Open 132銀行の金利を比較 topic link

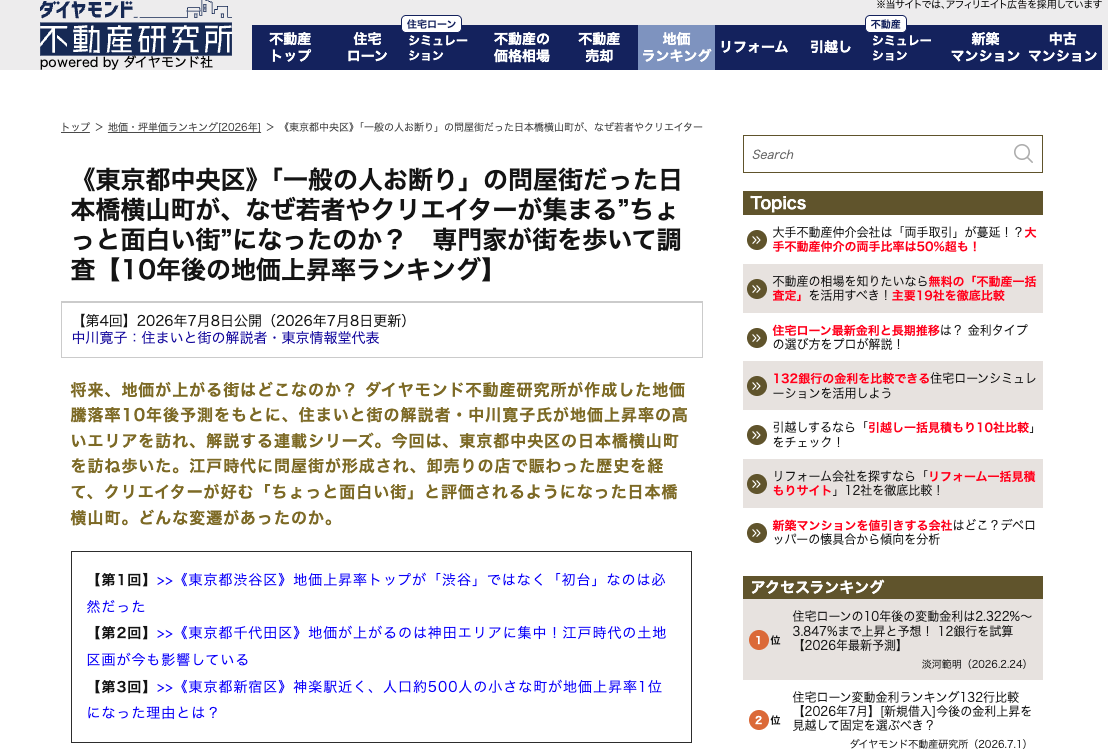pyautogui.click(x=904, y=386)
